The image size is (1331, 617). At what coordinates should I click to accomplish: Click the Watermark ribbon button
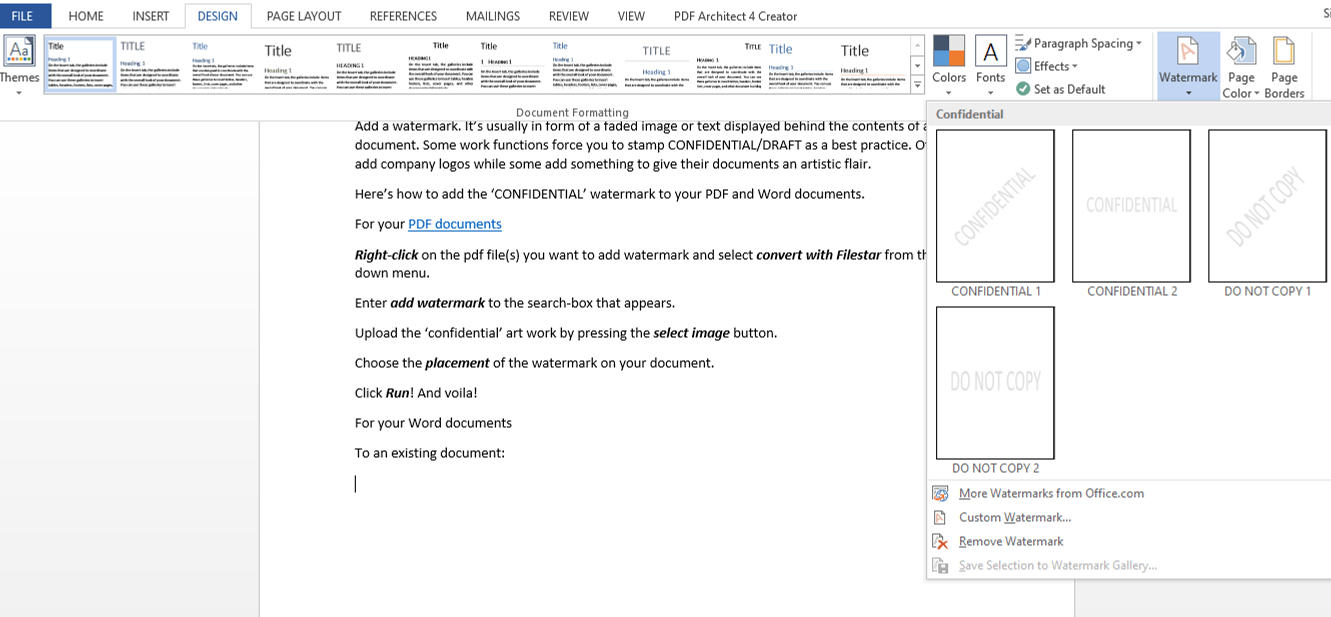tap(1188, 66)
